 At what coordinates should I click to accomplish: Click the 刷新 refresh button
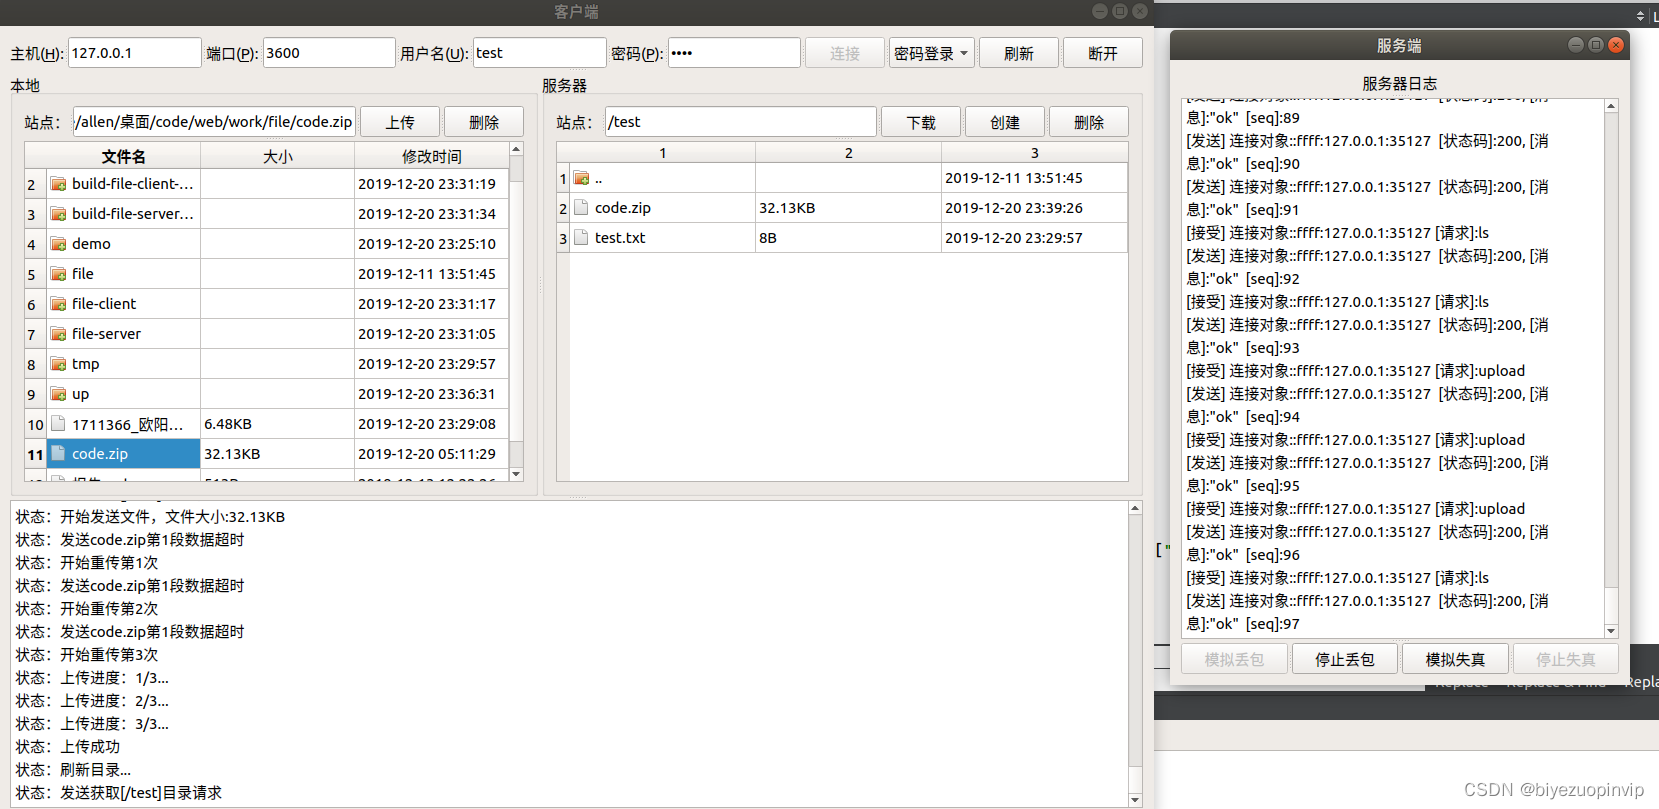[x=1018, y=53]
